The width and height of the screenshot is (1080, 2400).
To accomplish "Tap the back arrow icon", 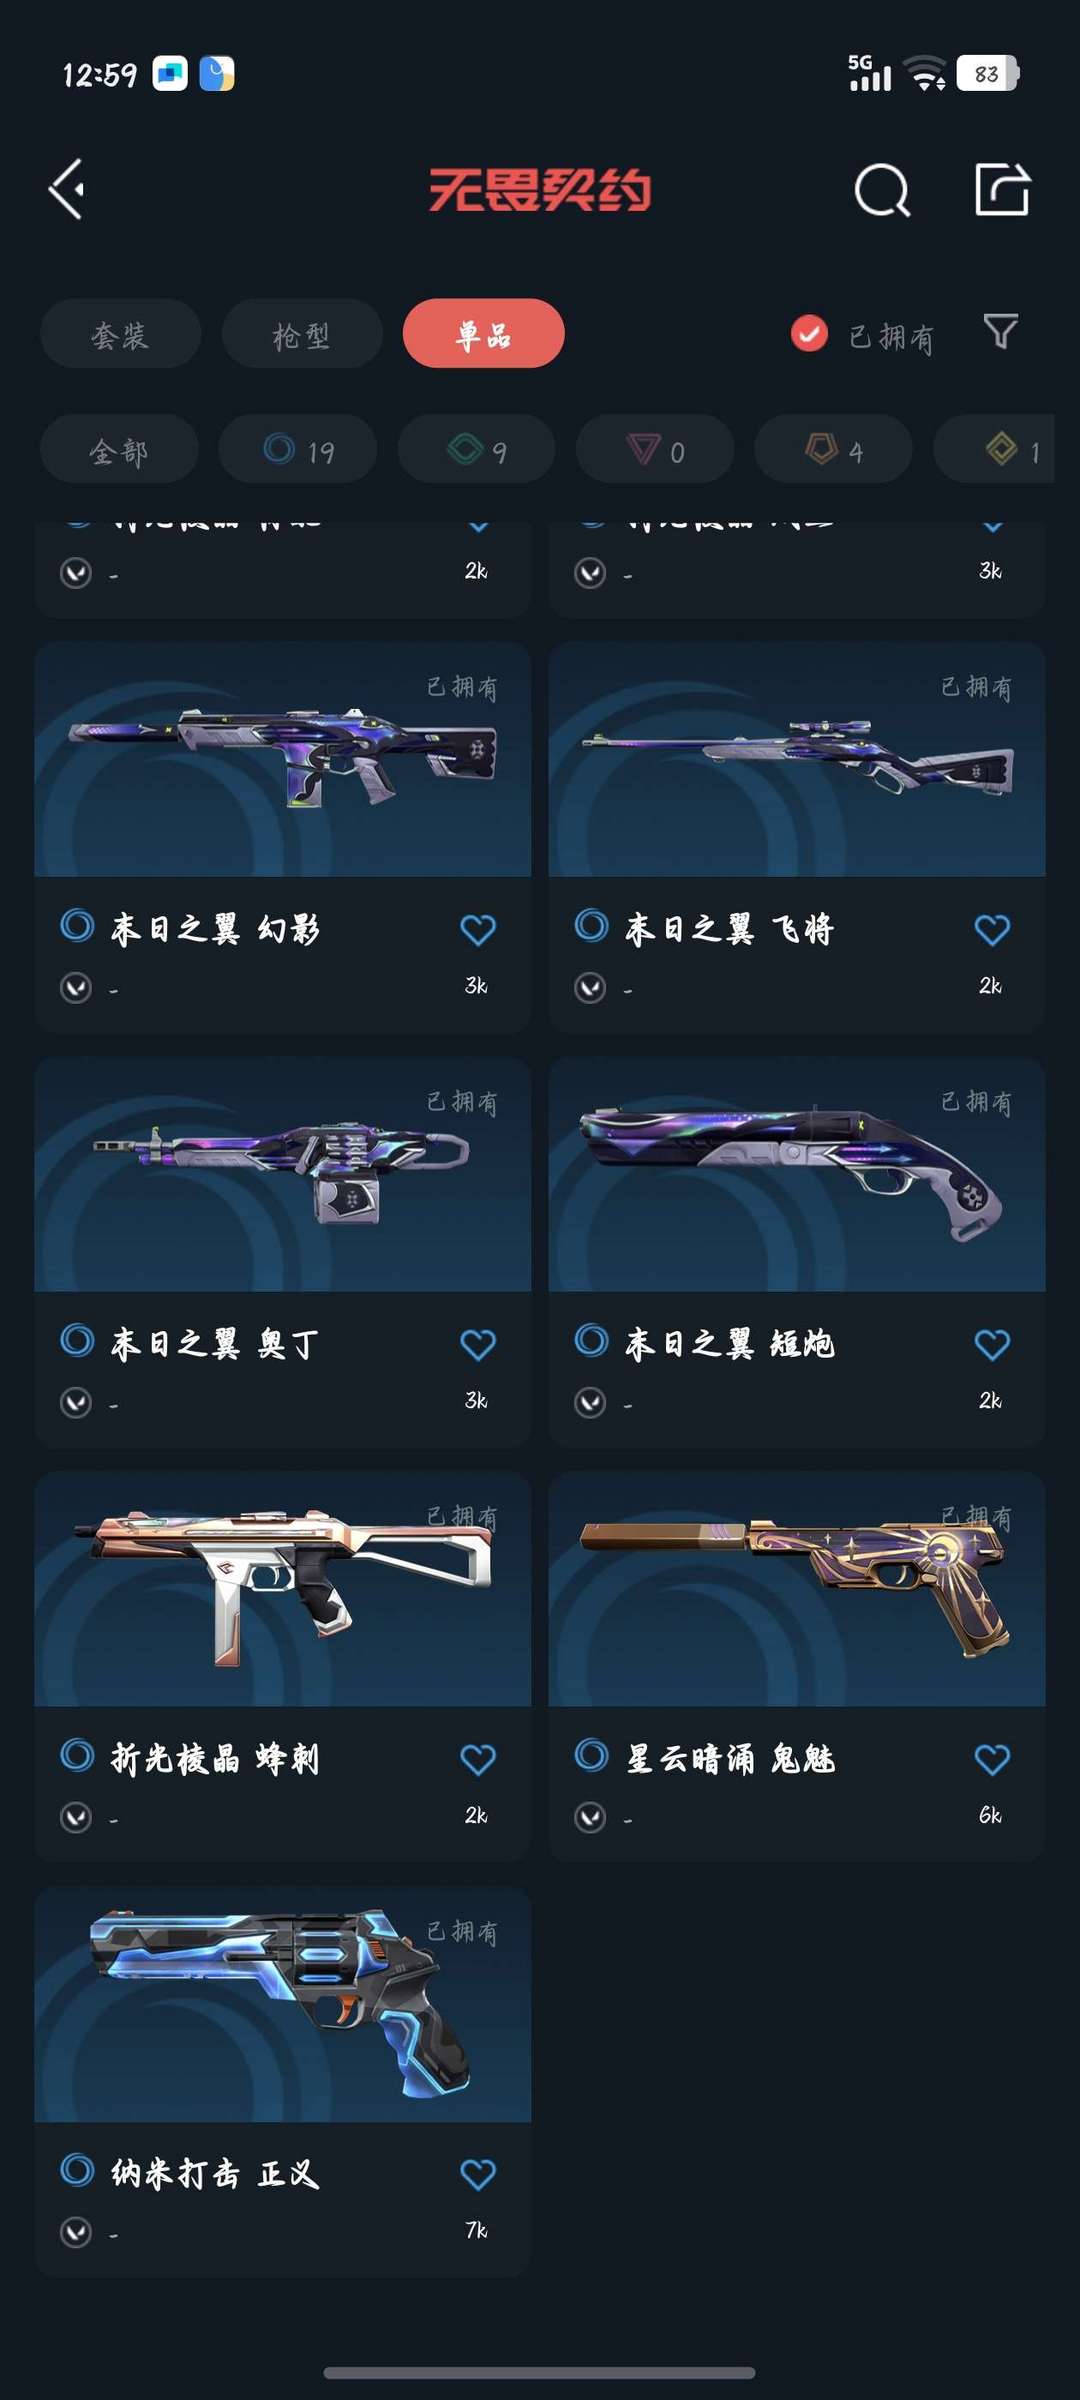I will 67,190.
